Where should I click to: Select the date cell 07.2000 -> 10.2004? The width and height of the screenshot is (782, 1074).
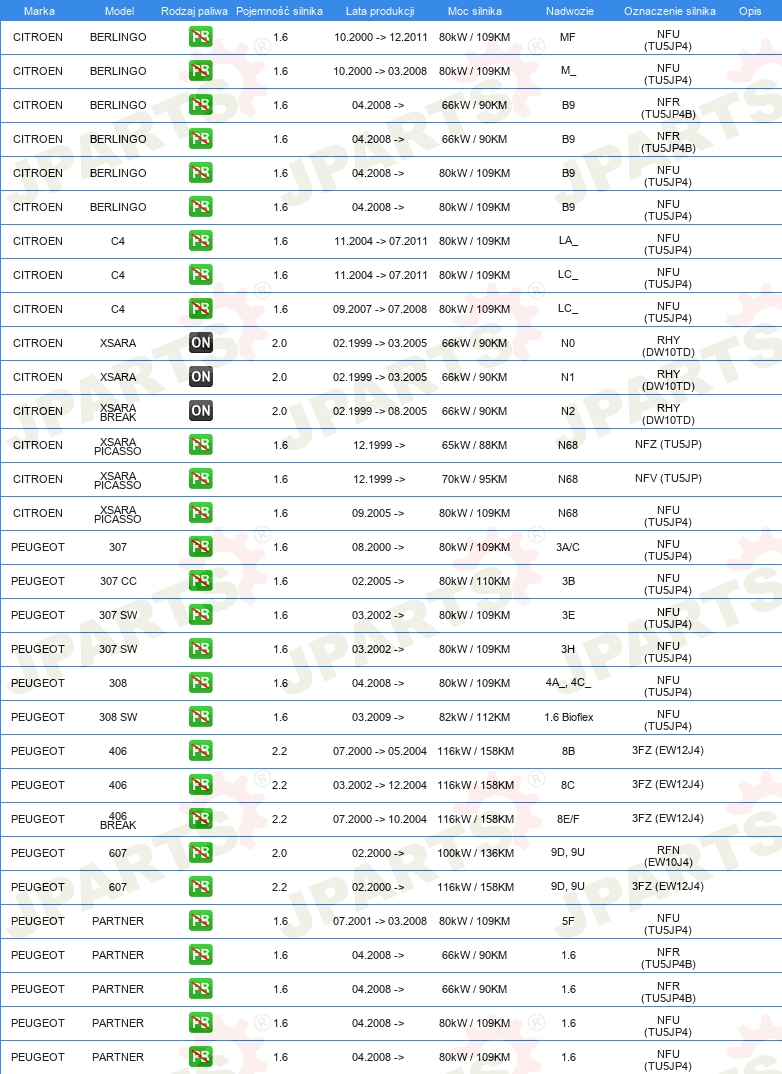click(380, 819)
